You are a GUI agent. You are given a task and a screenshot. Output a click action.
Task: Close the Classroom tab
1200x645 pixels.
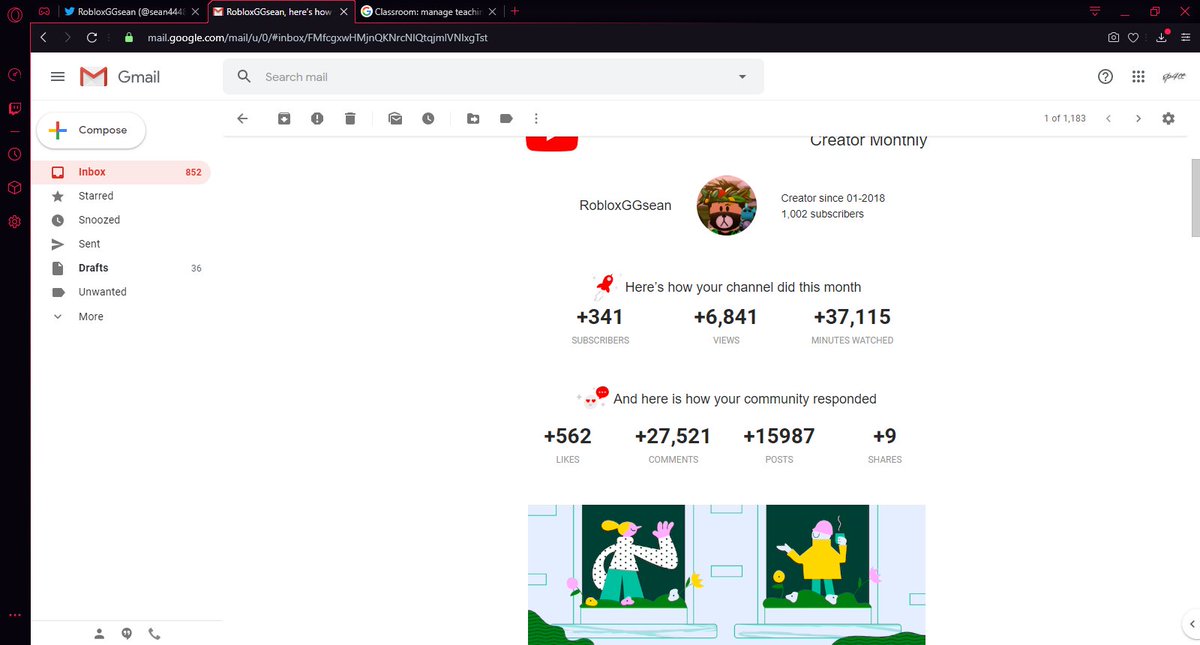(x=491, y=11)
